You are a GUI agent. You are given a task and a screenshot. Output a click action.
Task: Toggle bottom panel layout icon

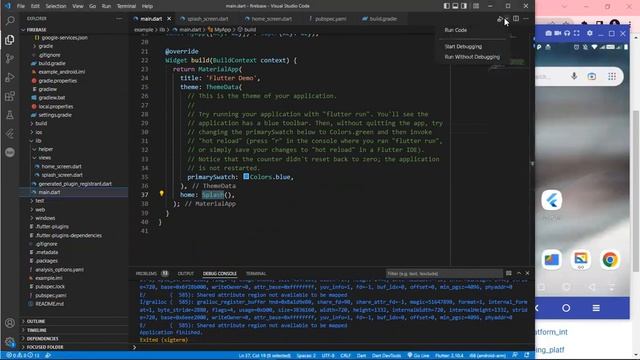(x=456, y=6)
